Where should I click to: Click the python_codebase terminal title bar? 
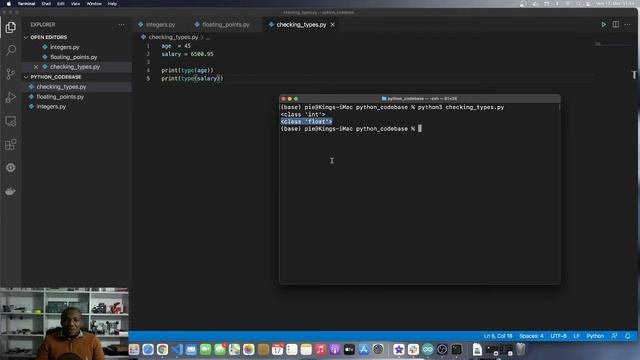(x=420, y=99)
